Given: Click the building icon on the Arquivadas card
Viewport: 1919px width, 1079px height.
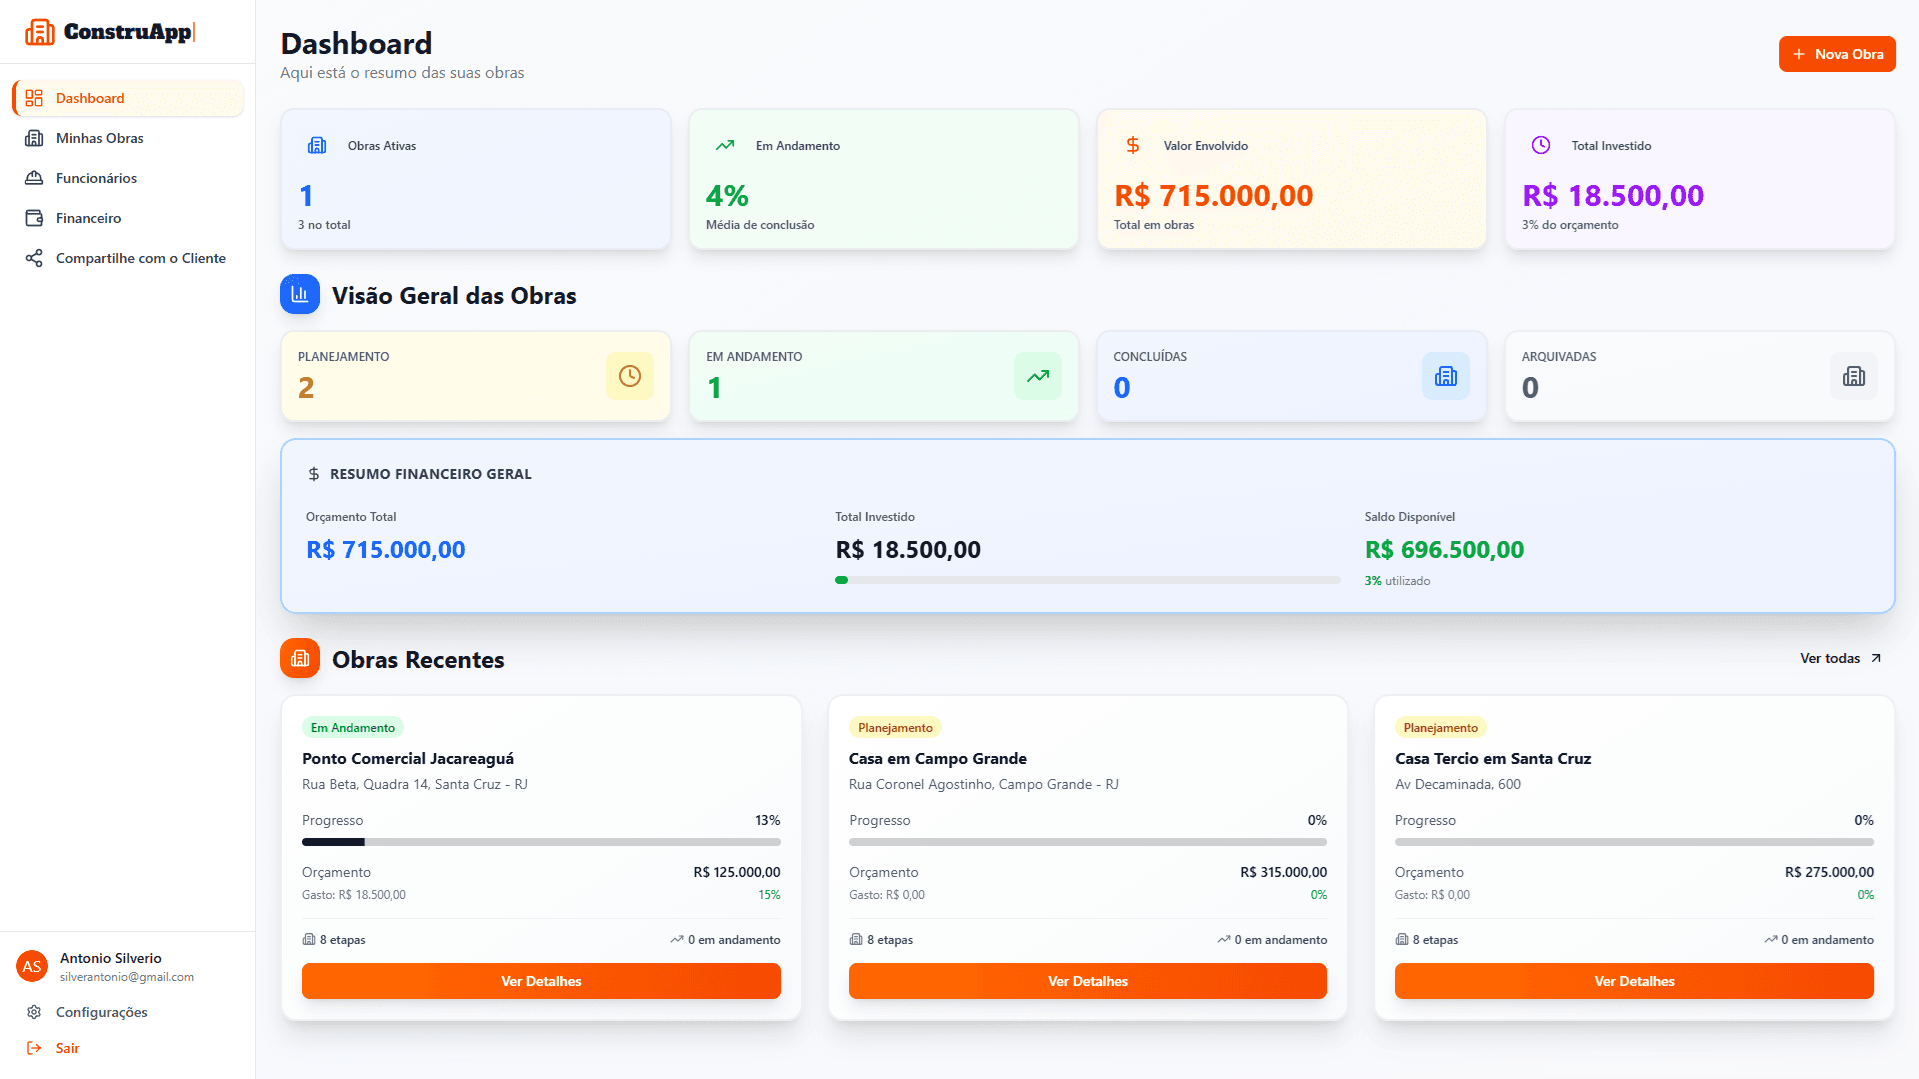Looking at the screenshot, I should 1853,376.
